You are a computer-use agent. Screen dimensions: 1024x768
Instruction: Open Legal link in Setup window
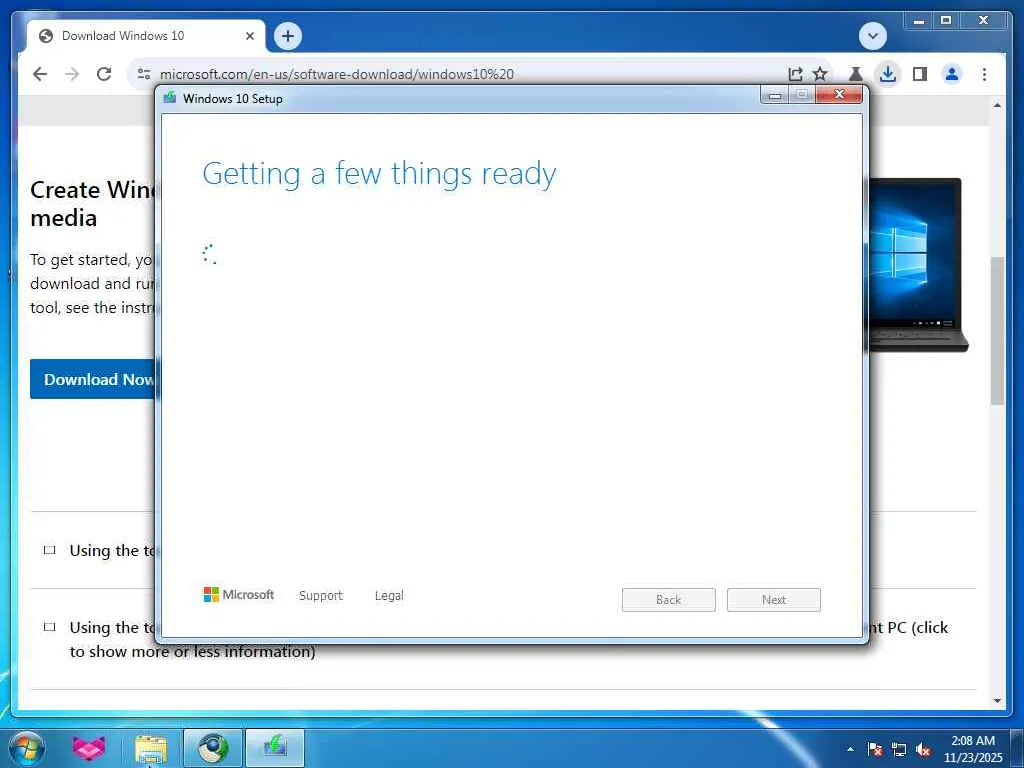tap(389, 595)
